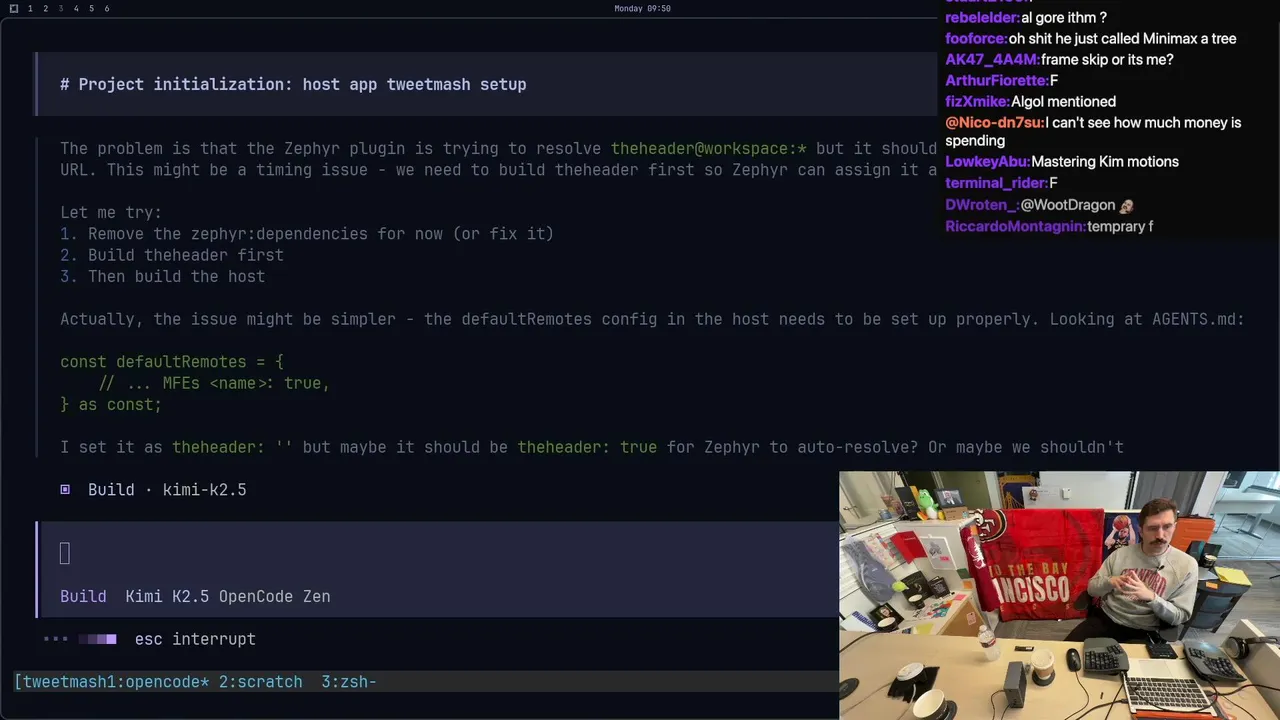
Task: Click the Project initialization session title
Action: tap(293, 84)
